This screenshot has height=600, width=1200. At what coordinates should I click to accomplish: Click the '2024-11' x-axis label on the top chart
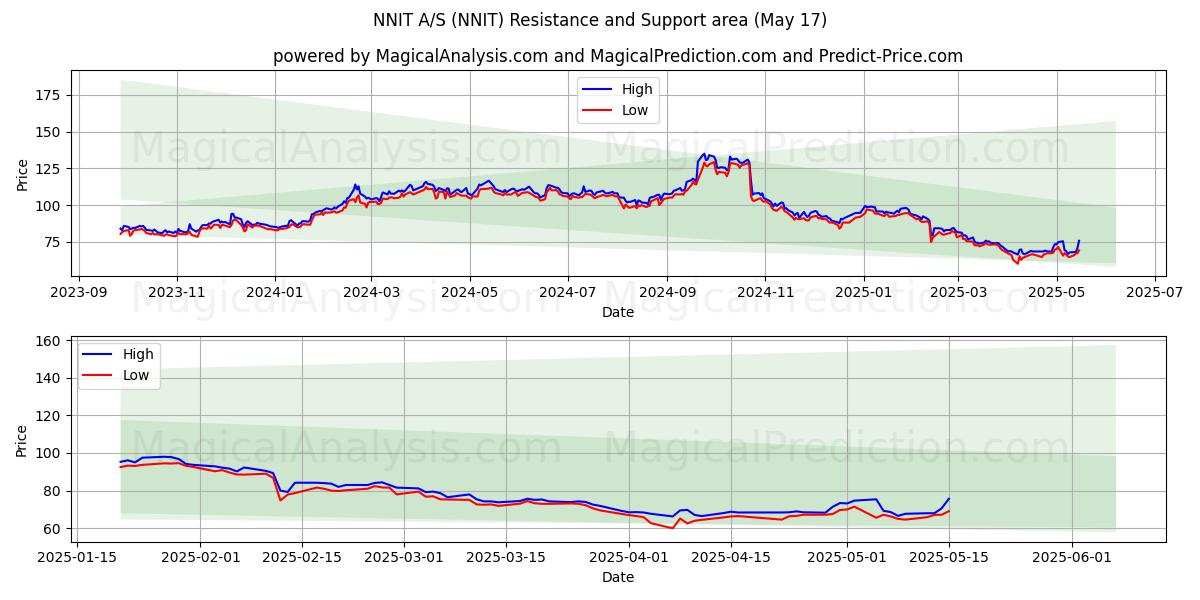(x=765, y=293)
